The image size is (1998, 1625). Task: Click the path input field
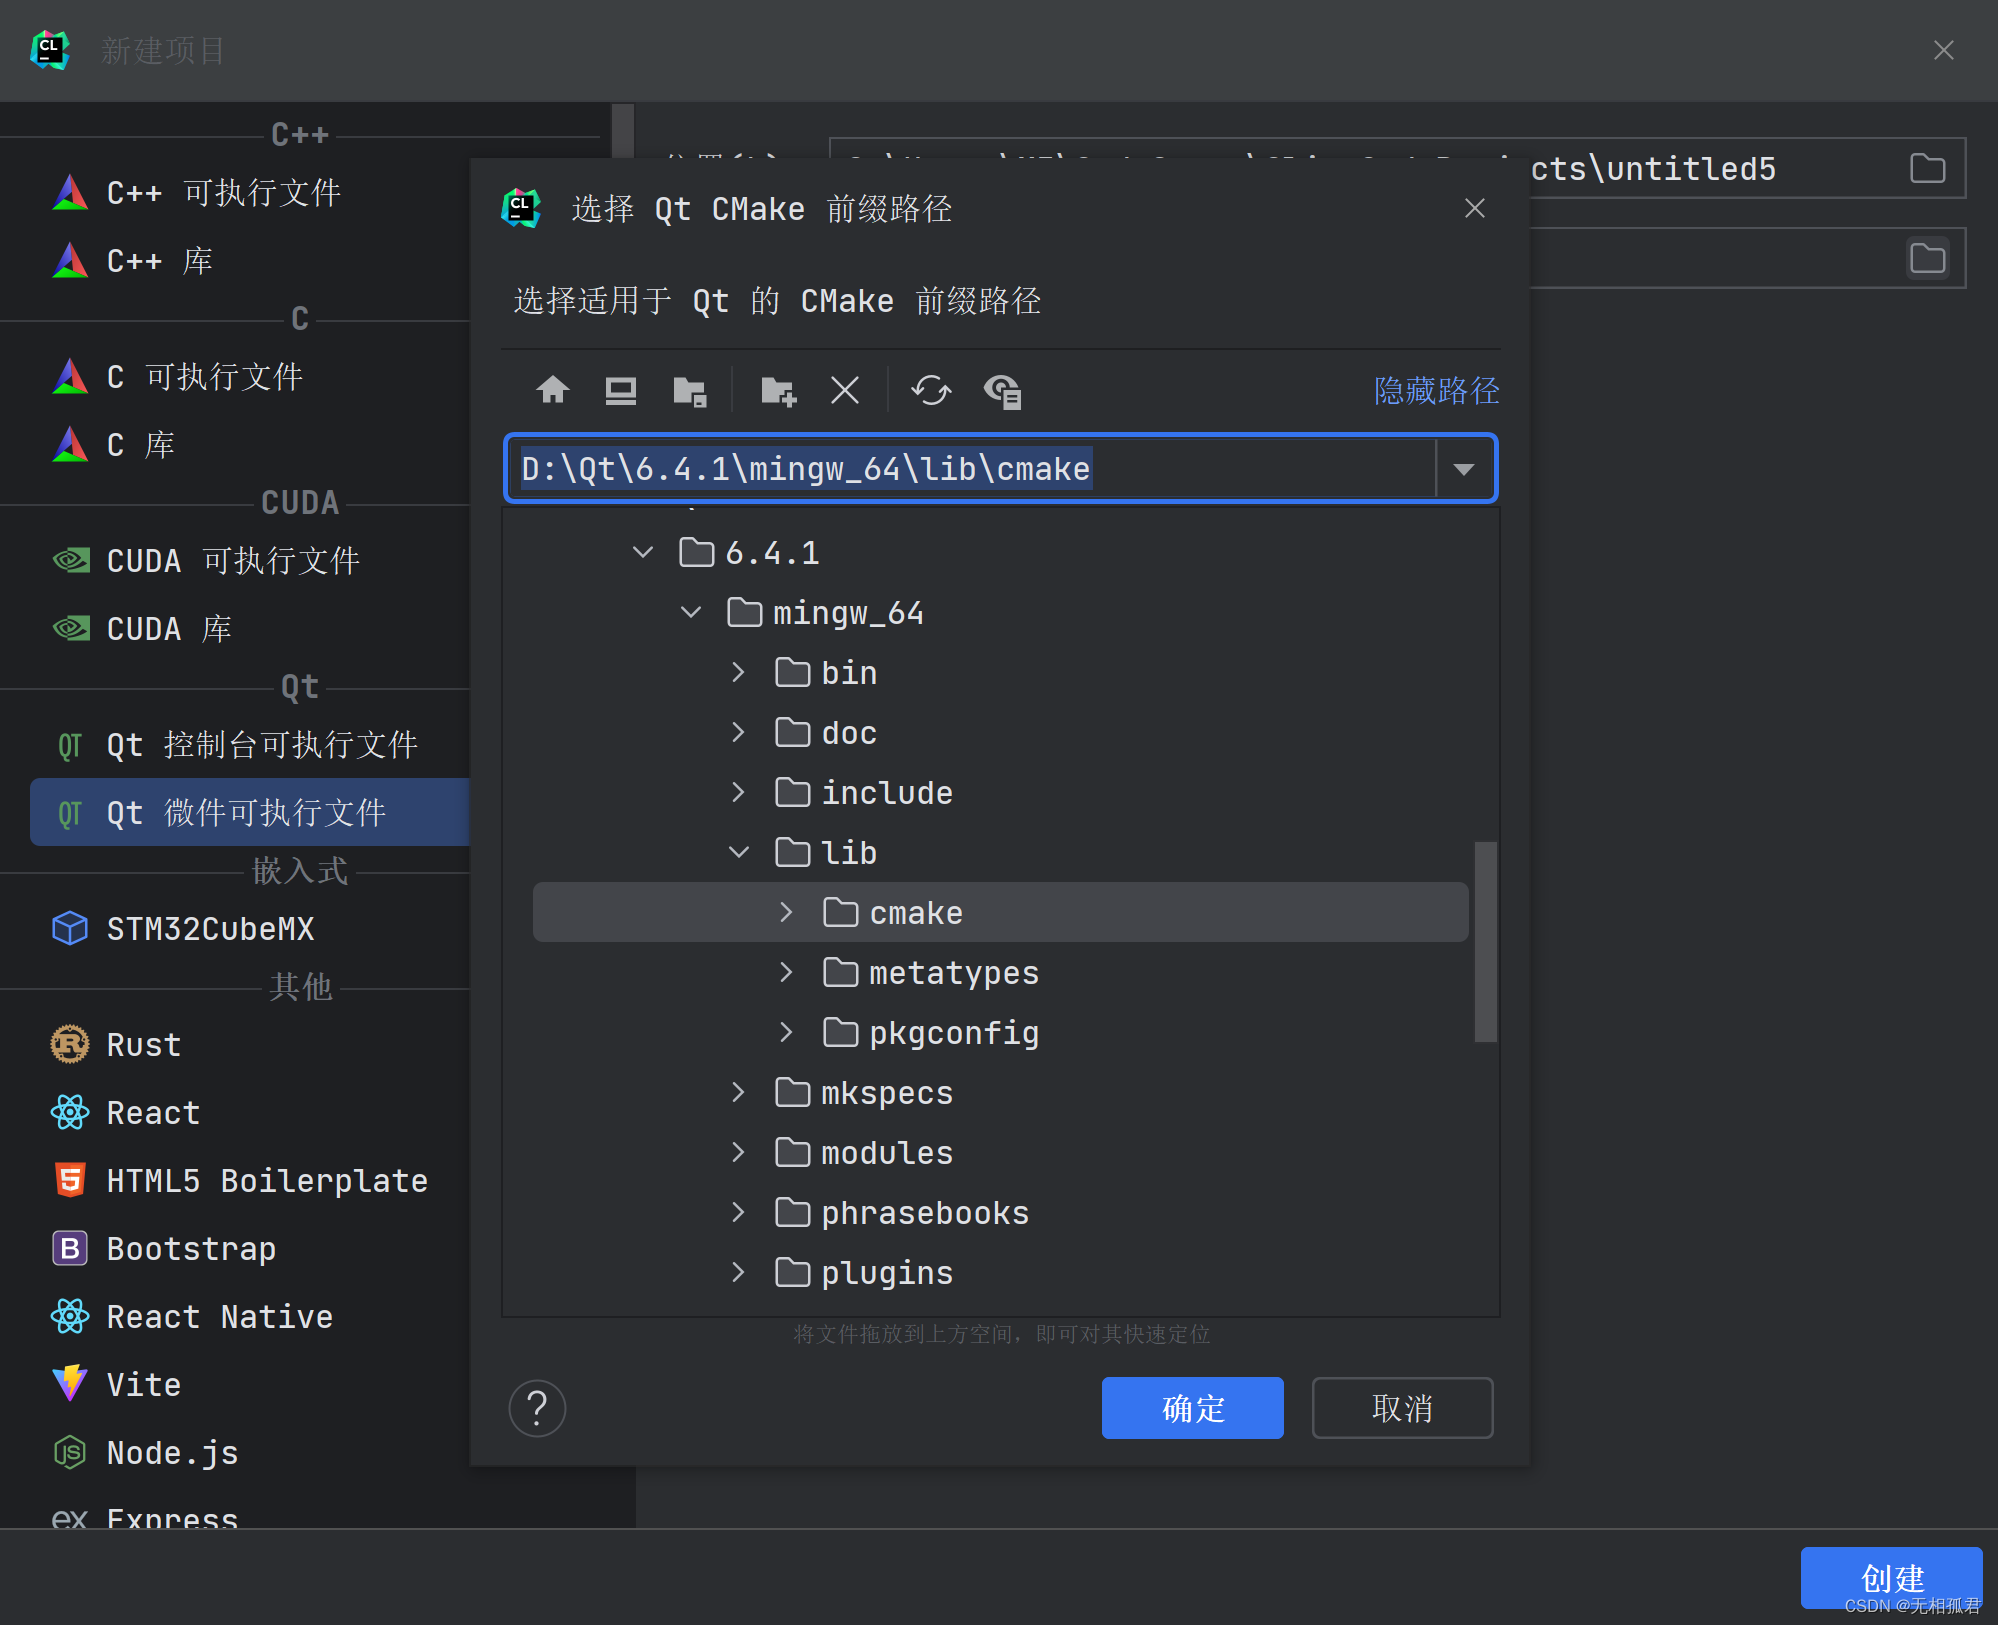tap(971, 468)
